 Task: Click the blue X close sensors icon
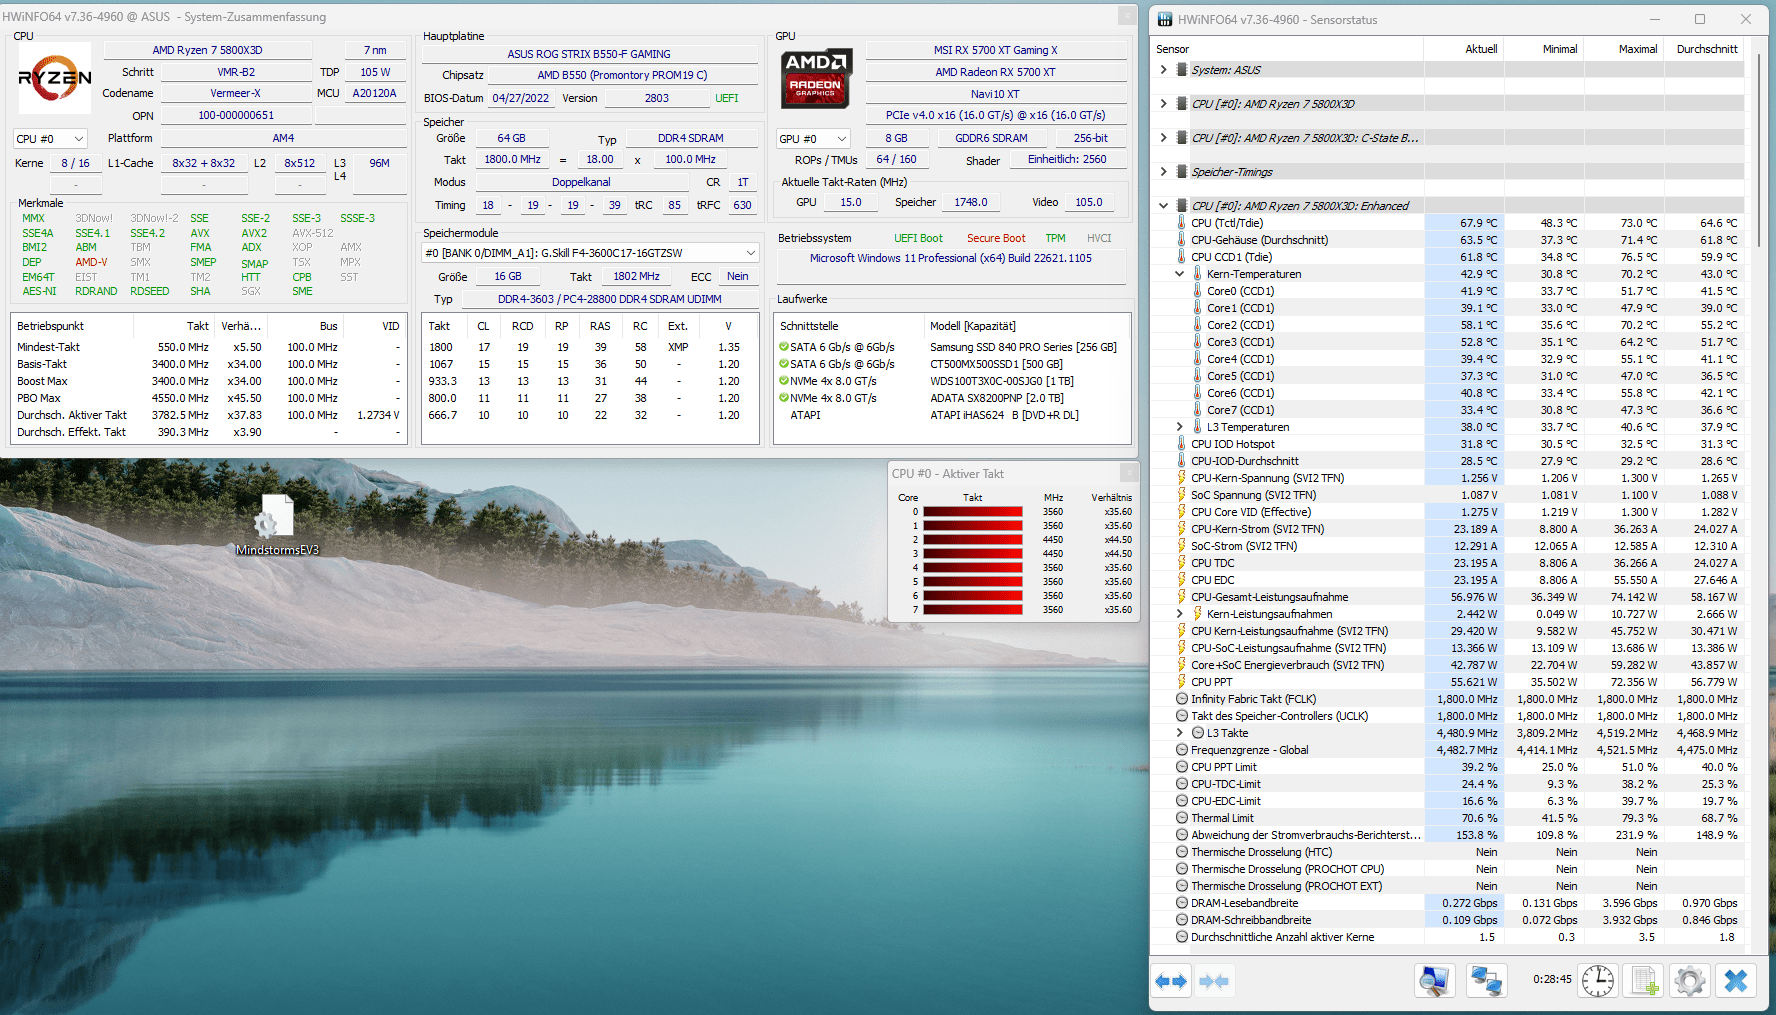pos(1736,981)
